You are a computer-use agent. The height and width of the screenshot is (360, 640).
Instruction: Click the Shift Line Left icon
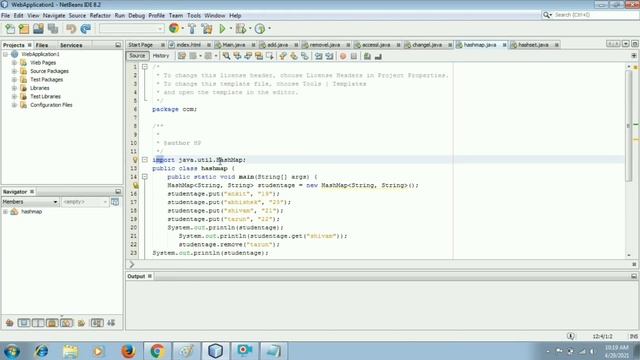coord(319,56)
